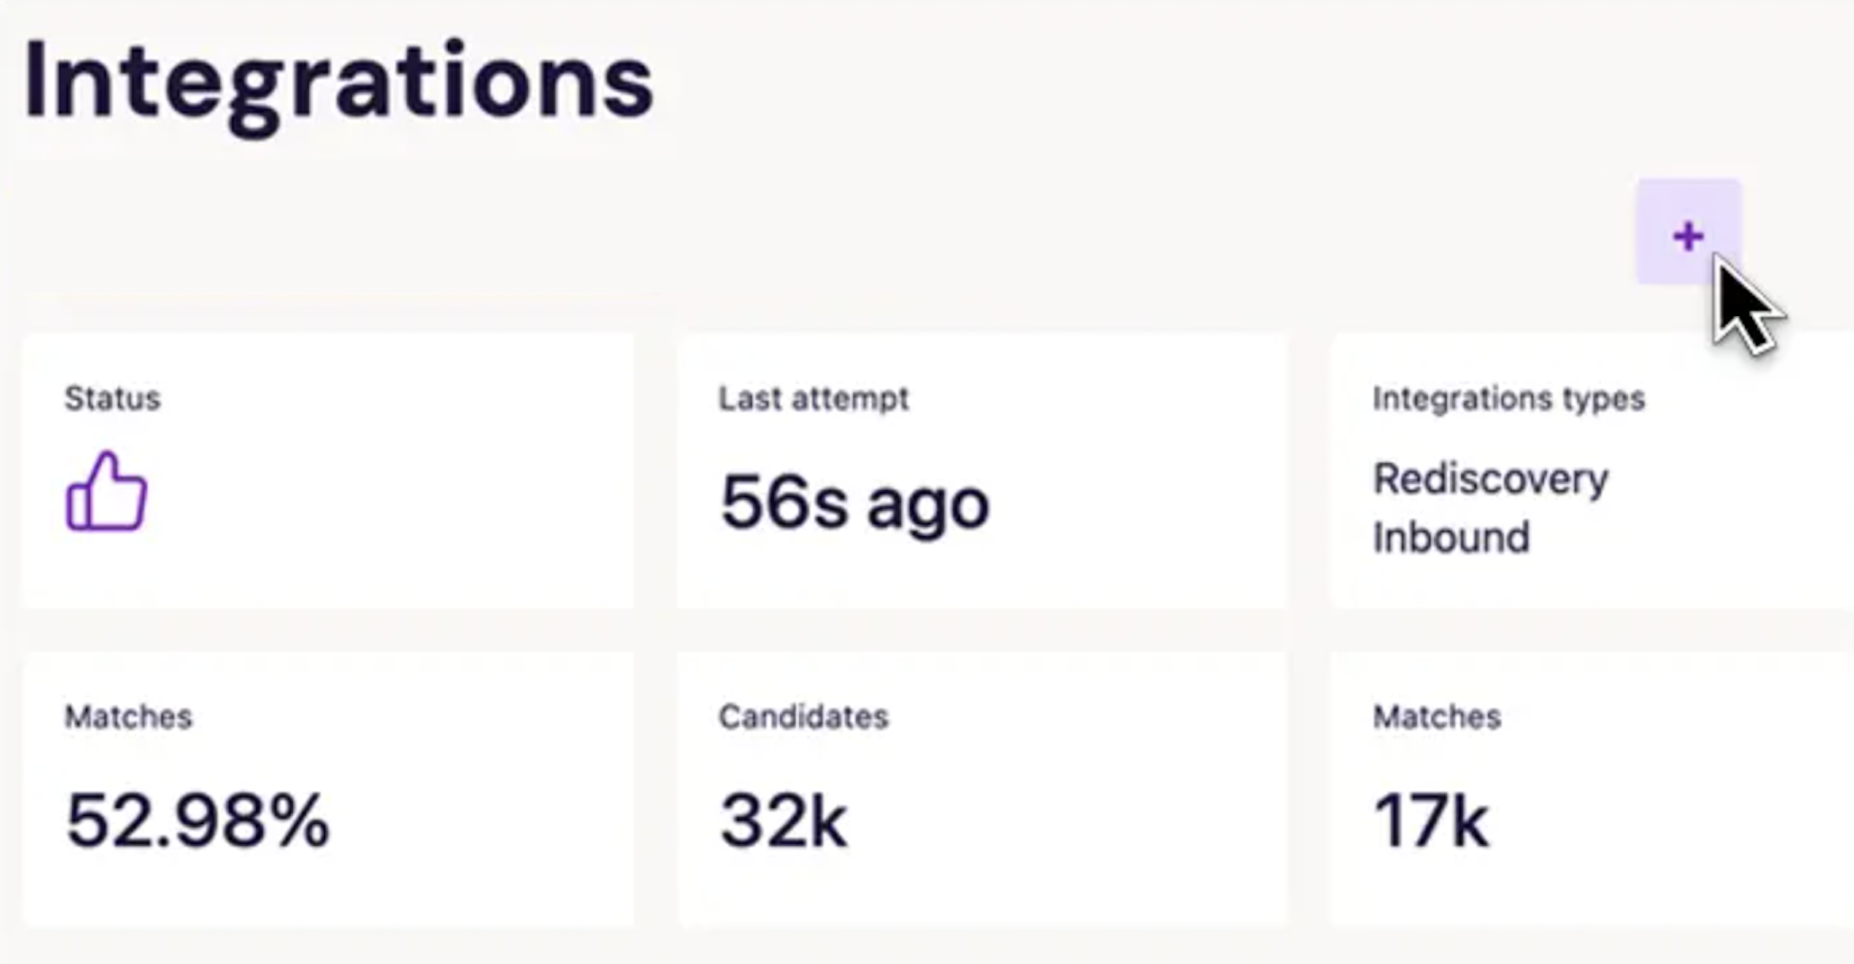Click the Integrations types label
This screenshot has width=1854, height=964.
tap(1508, 398)
